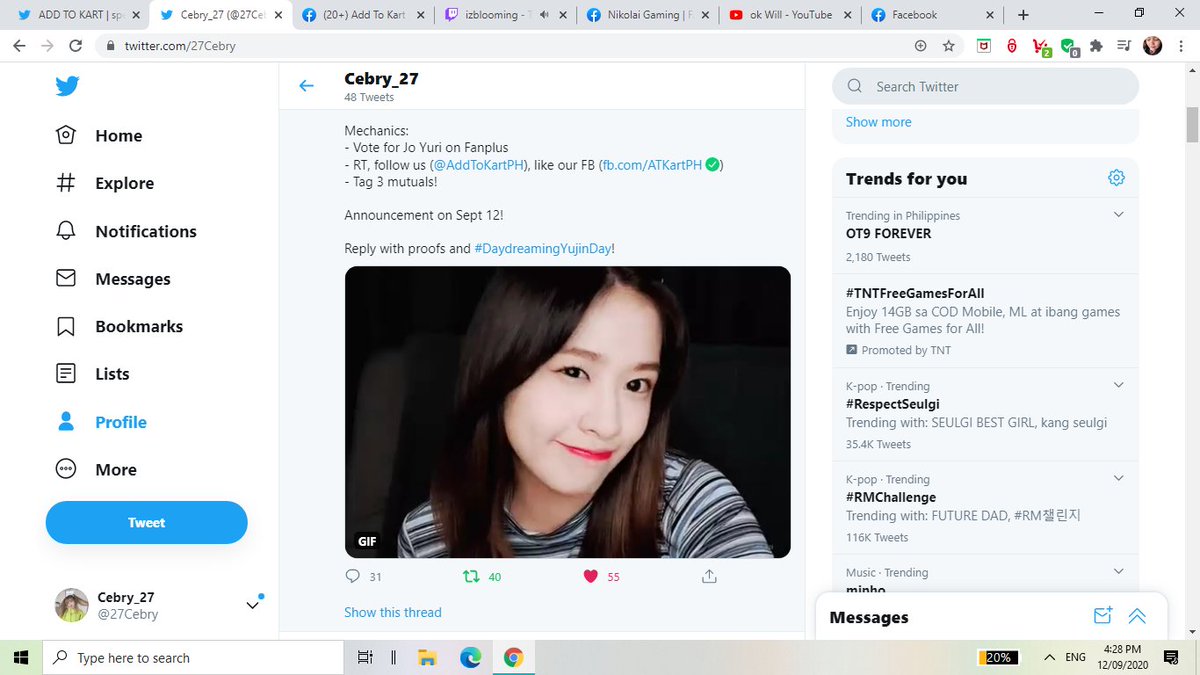Image resolution: width=1200 pixels, height=675 pixels.
Task: Close the Cebry_27 browser tab
Action: pos(278,15)
